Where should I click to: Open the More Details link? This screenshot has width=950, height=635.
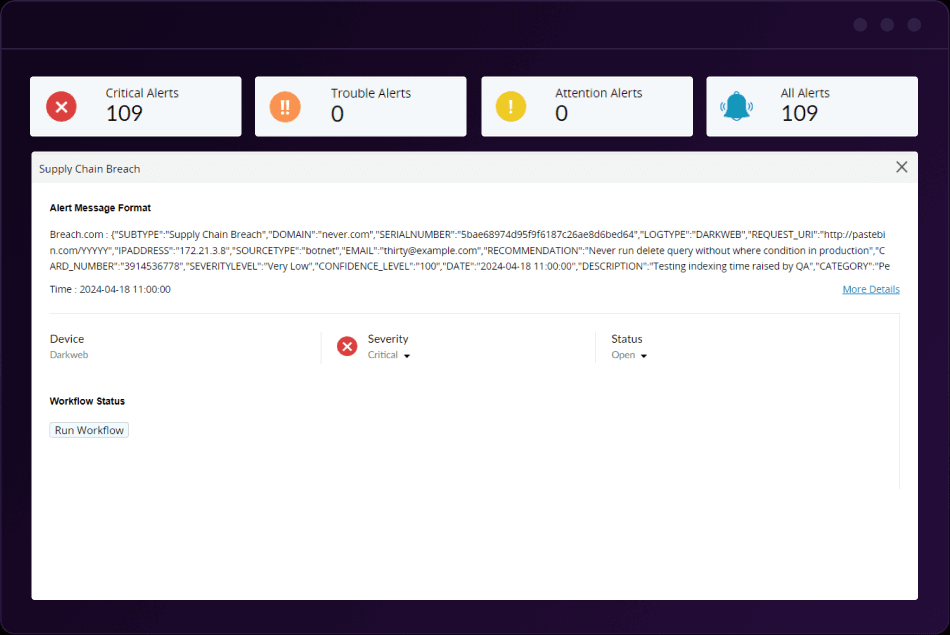pyautogui.click(x=870, y=289)
